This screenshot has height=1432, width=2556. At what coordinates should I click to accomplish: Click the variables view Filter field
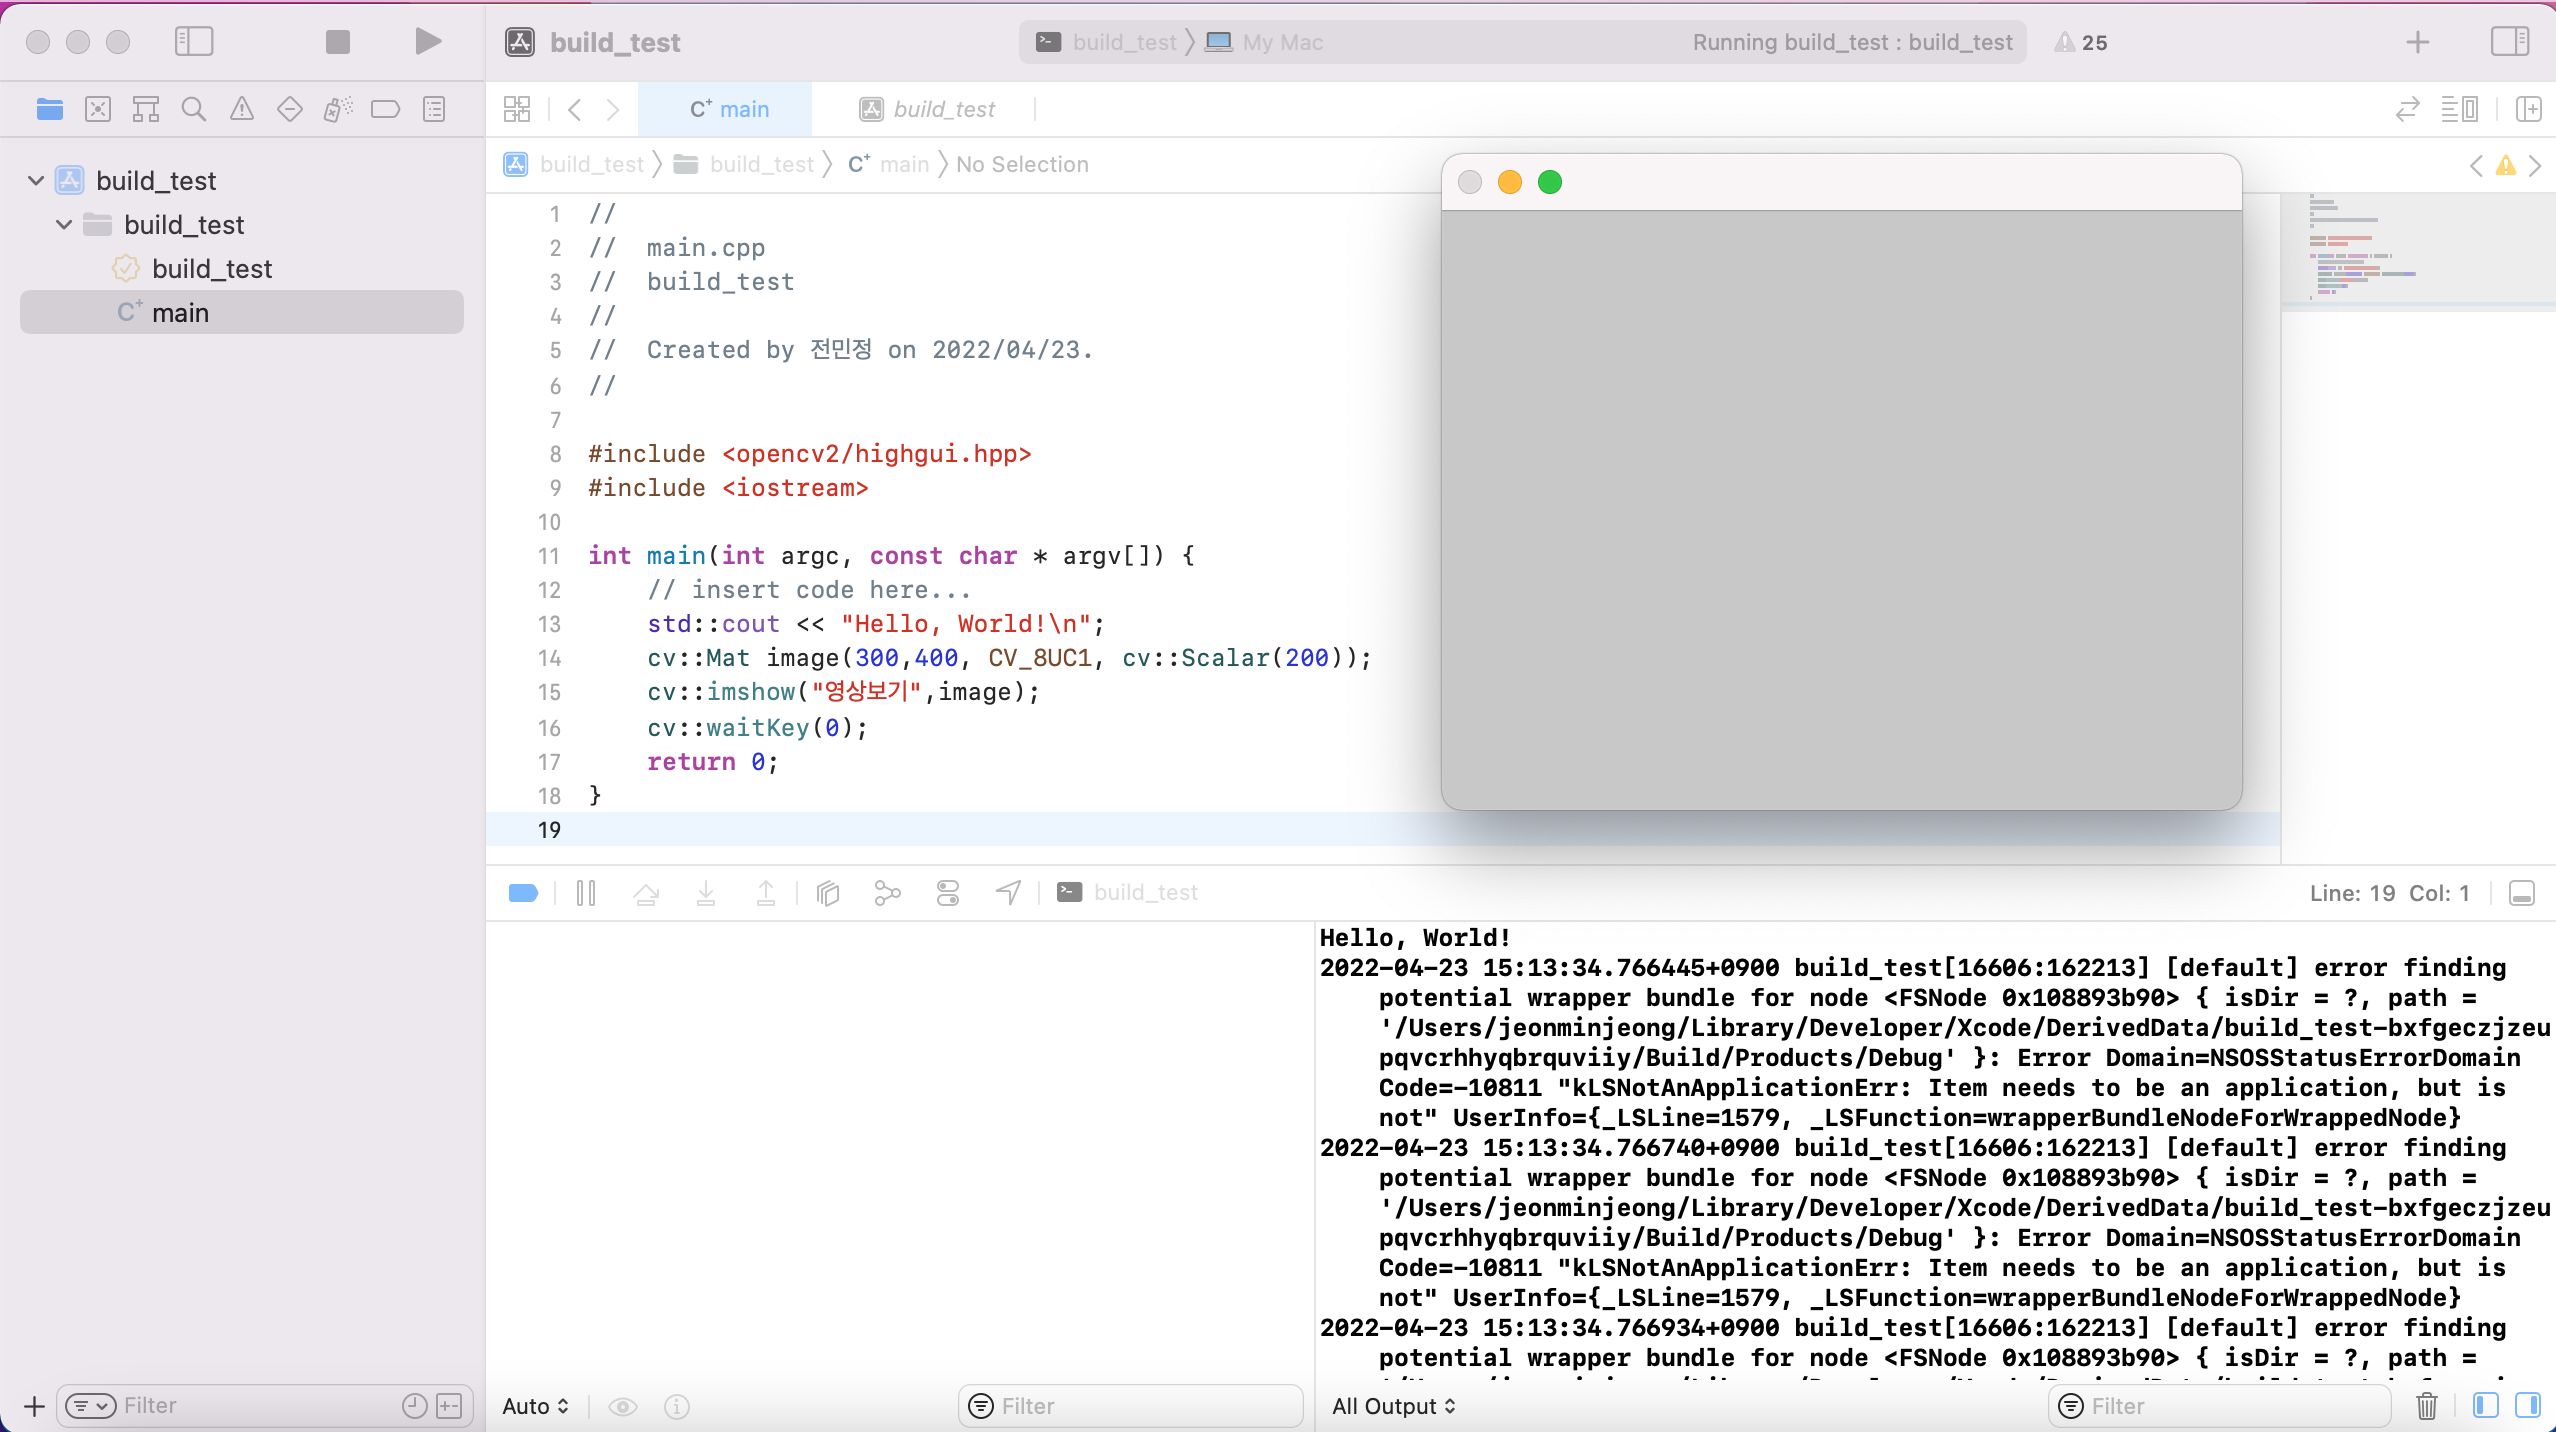point(1130,1406)
